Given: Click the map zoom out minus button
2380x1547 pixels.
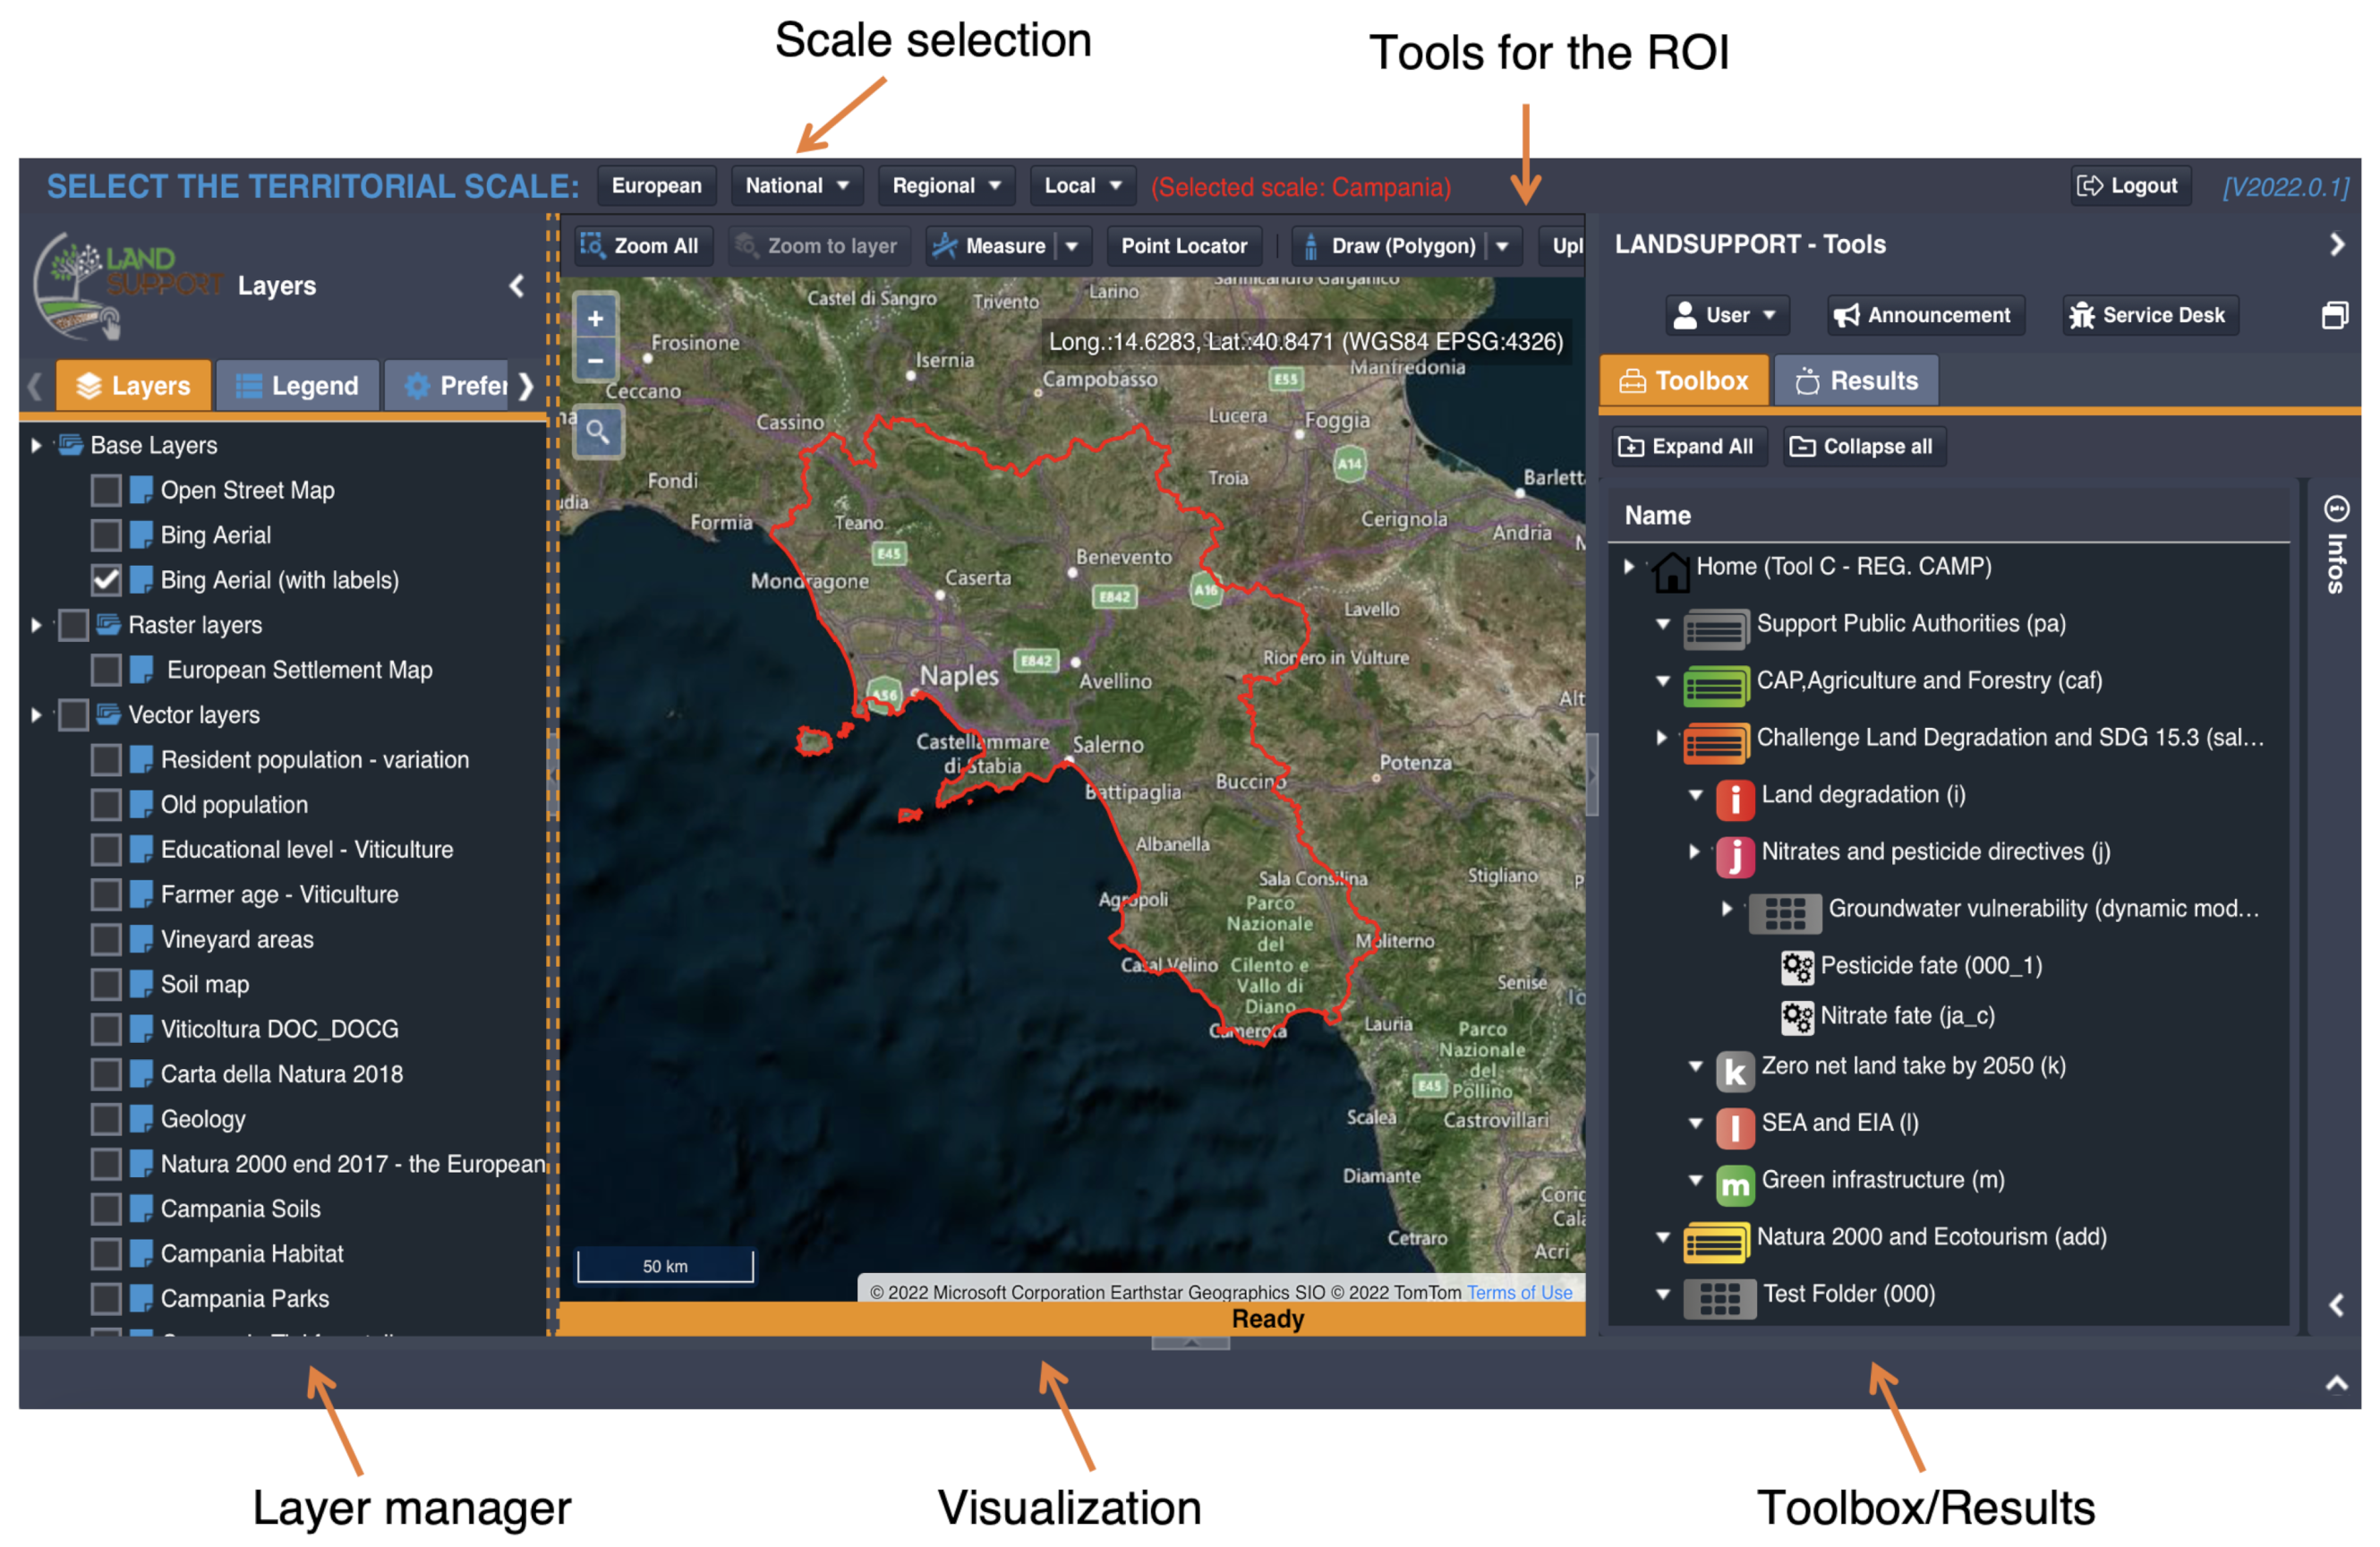Looking at the screenshot, I should [x=595, y=360].
